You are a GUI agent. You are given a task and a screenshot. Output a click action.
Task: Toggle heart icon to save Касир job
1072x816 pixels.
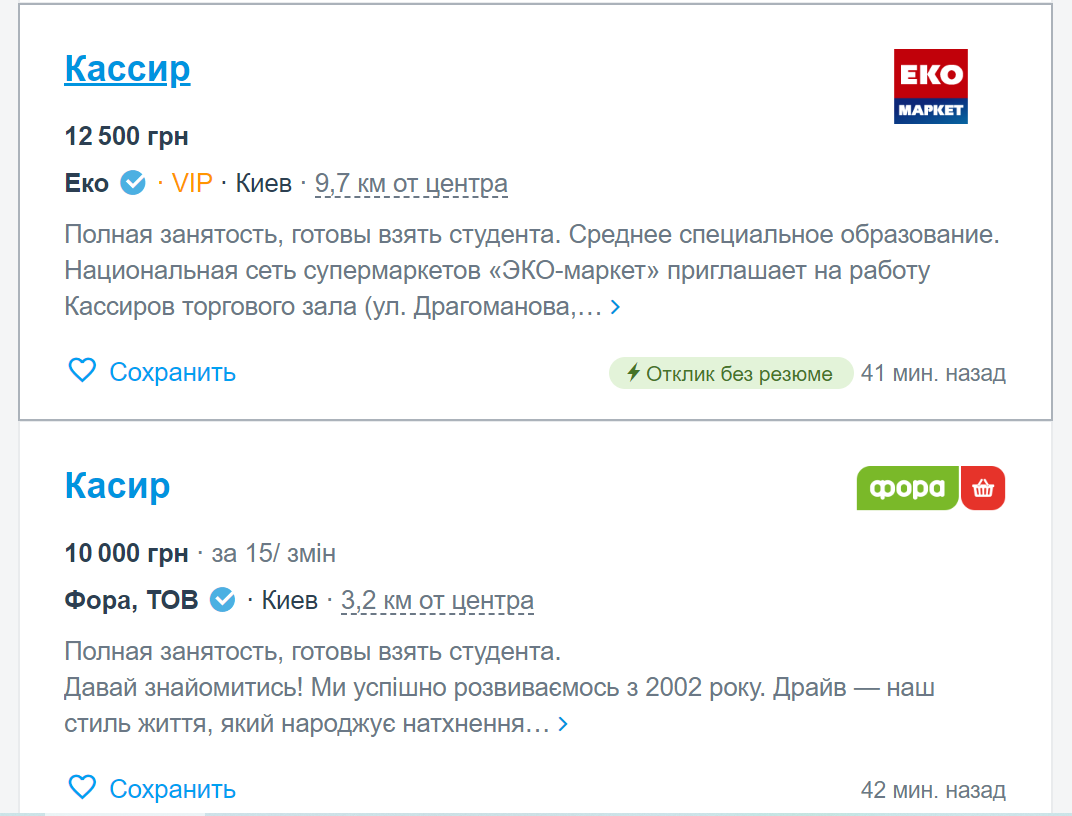[82, 787]
